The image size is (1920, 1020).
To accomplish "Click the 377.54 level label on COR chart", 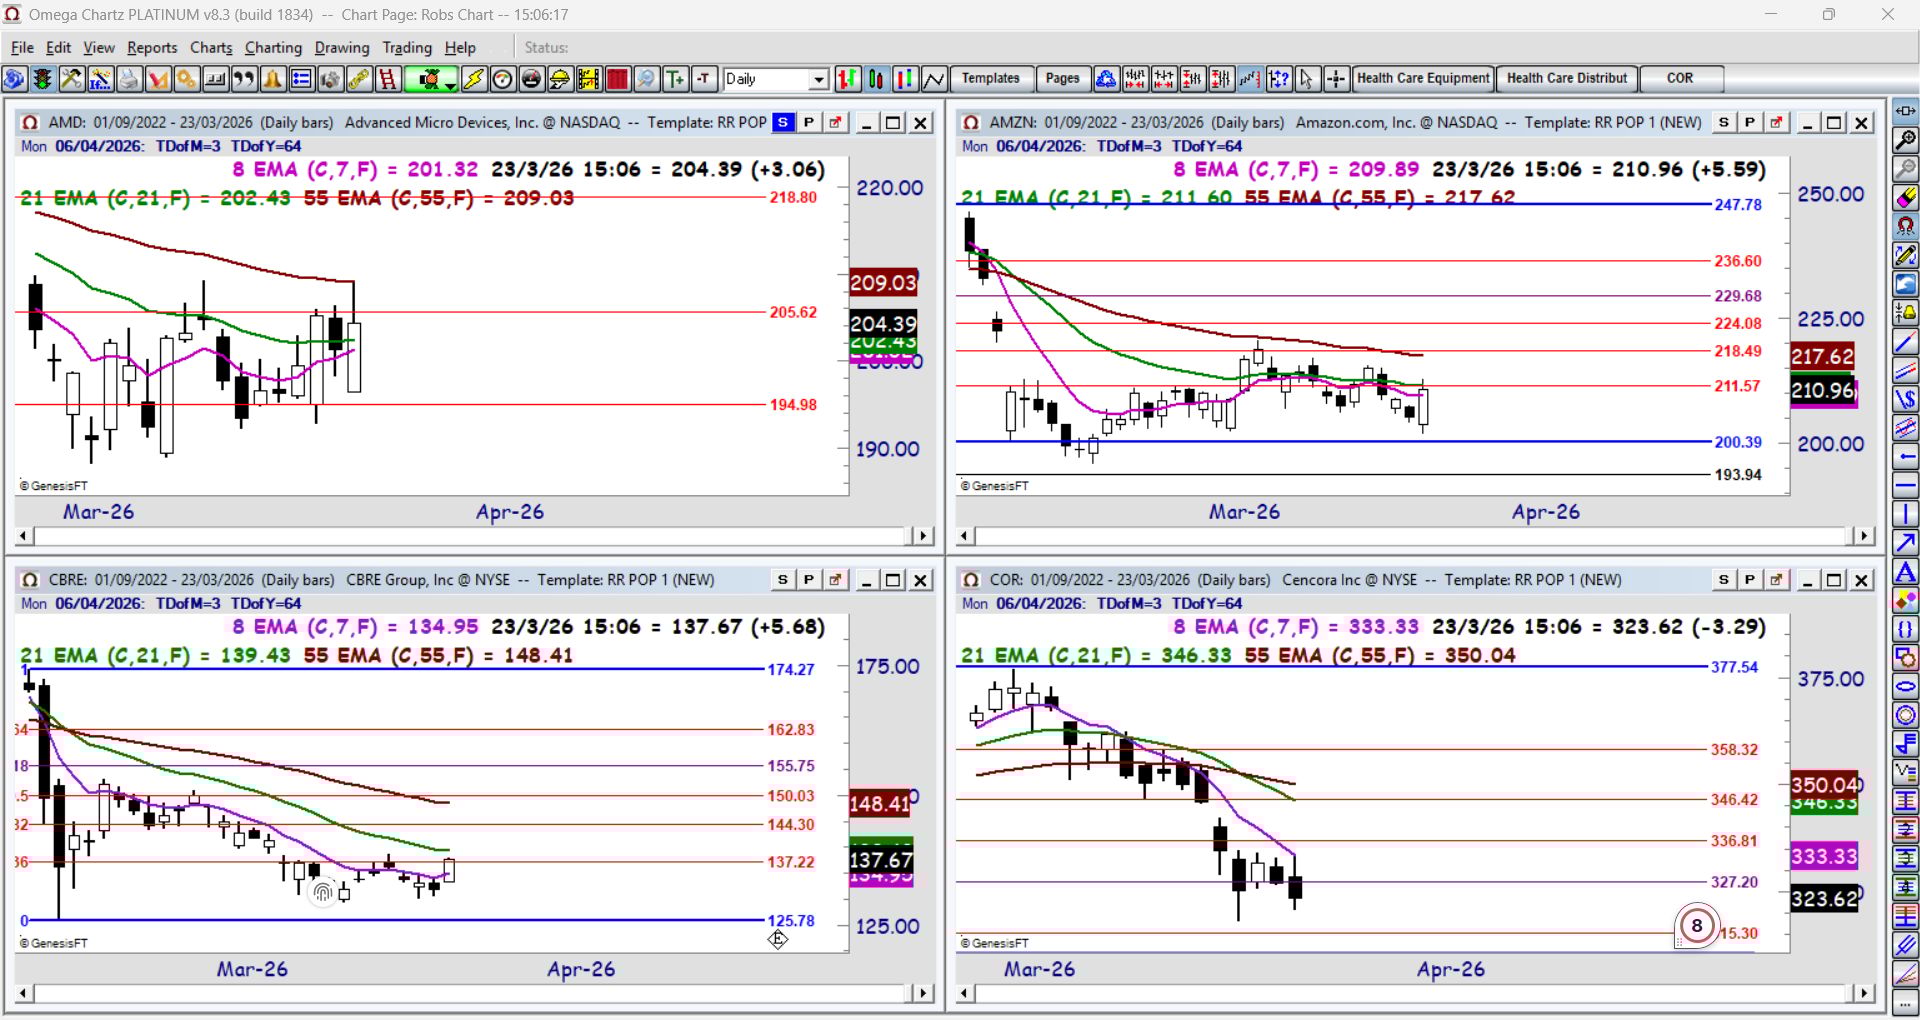I will pos(1734,667).
